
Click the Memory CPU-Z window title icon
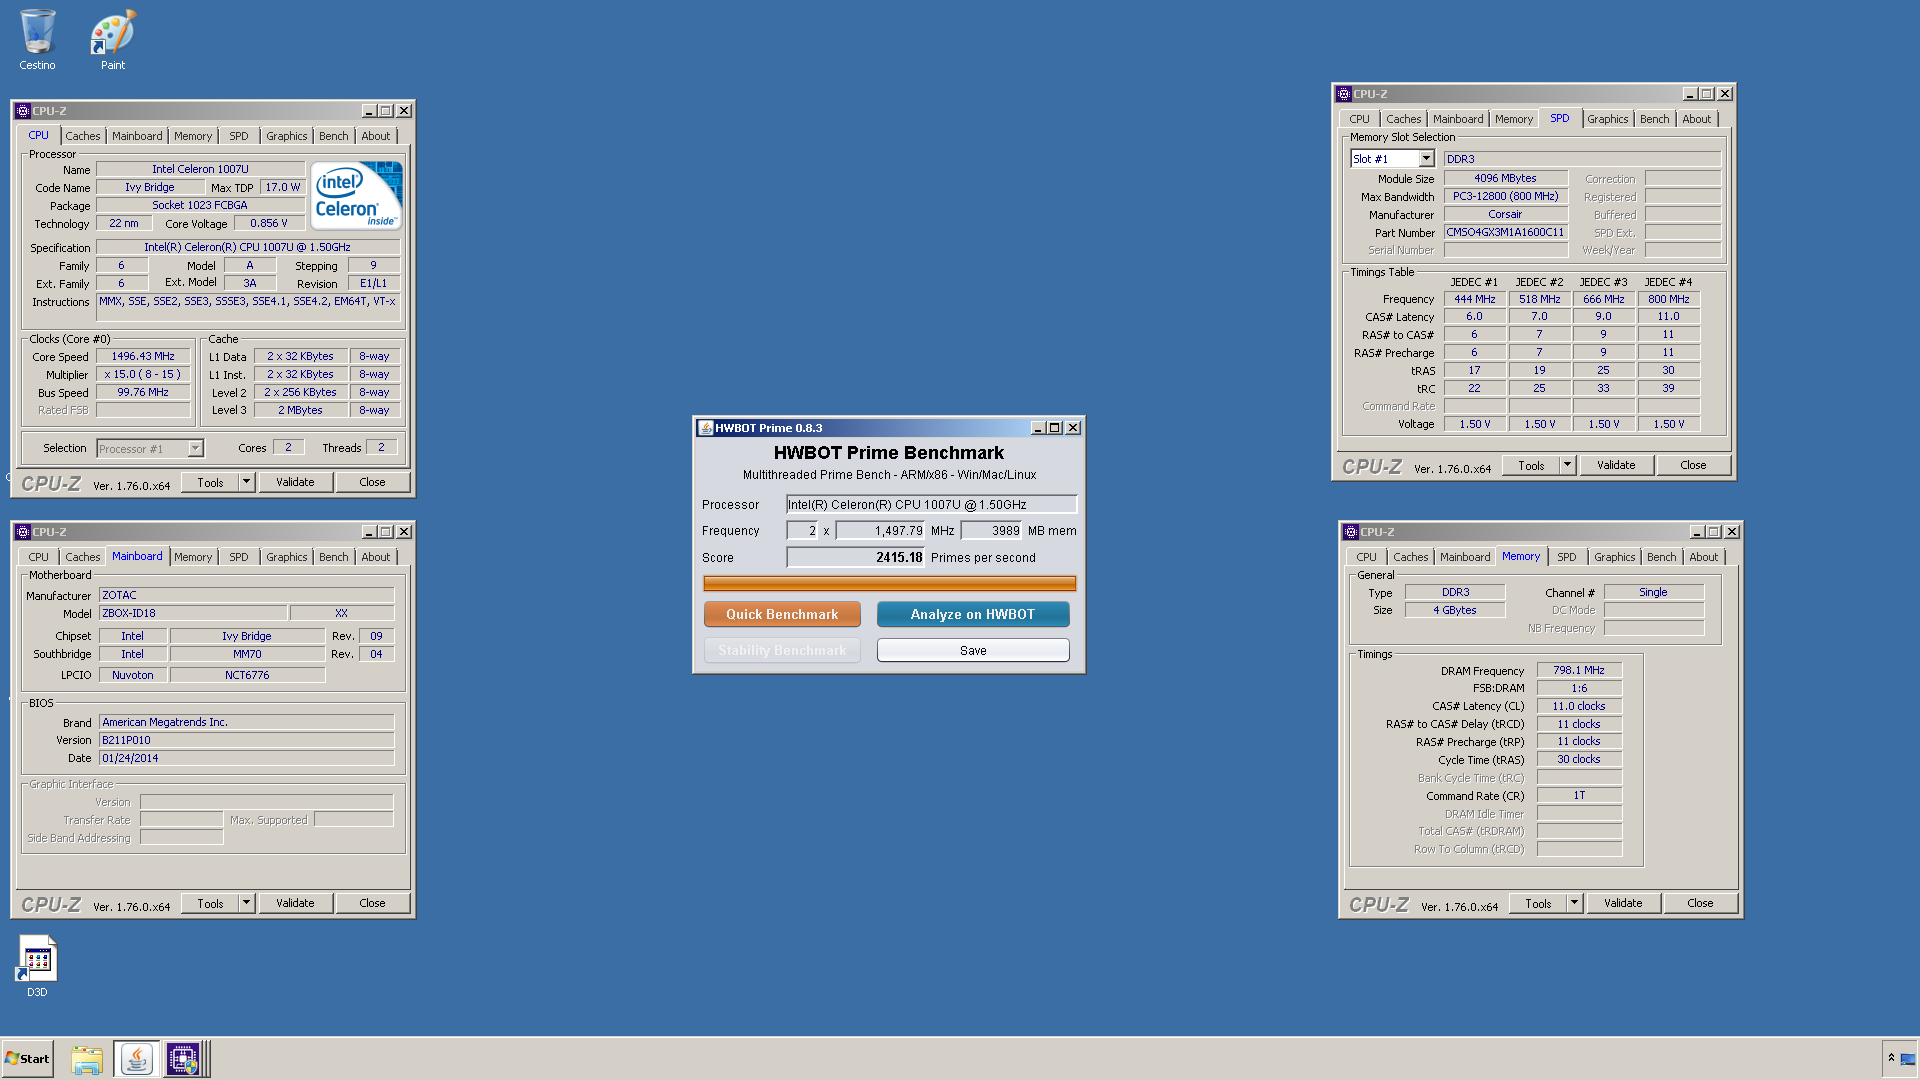[x=1351, y=532]
